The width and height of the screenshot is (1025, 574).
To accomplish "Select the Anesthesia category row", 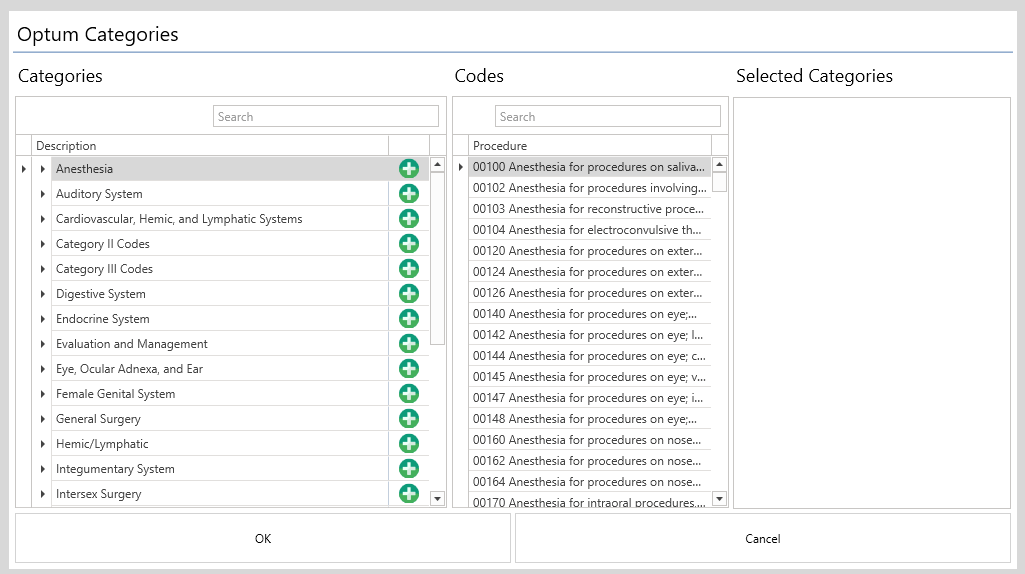I will 220,169.
